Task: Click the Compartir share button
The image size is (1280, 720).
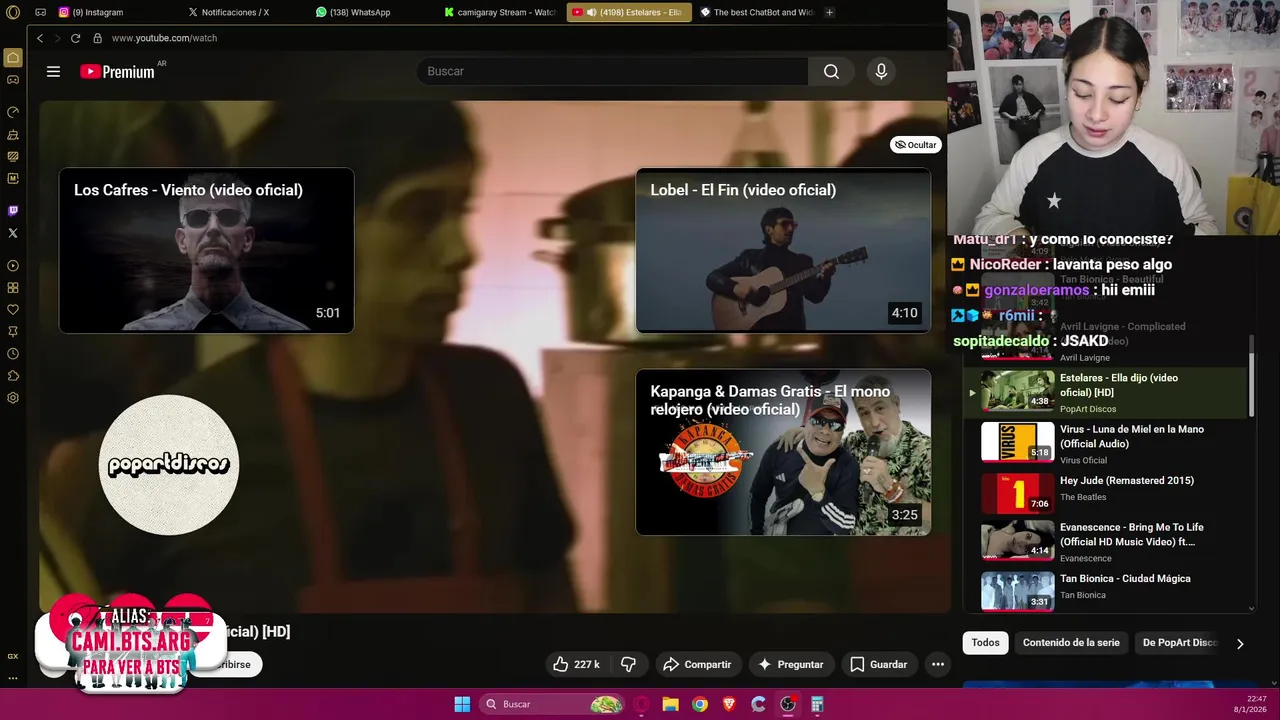Action: [x=697, y=664]
